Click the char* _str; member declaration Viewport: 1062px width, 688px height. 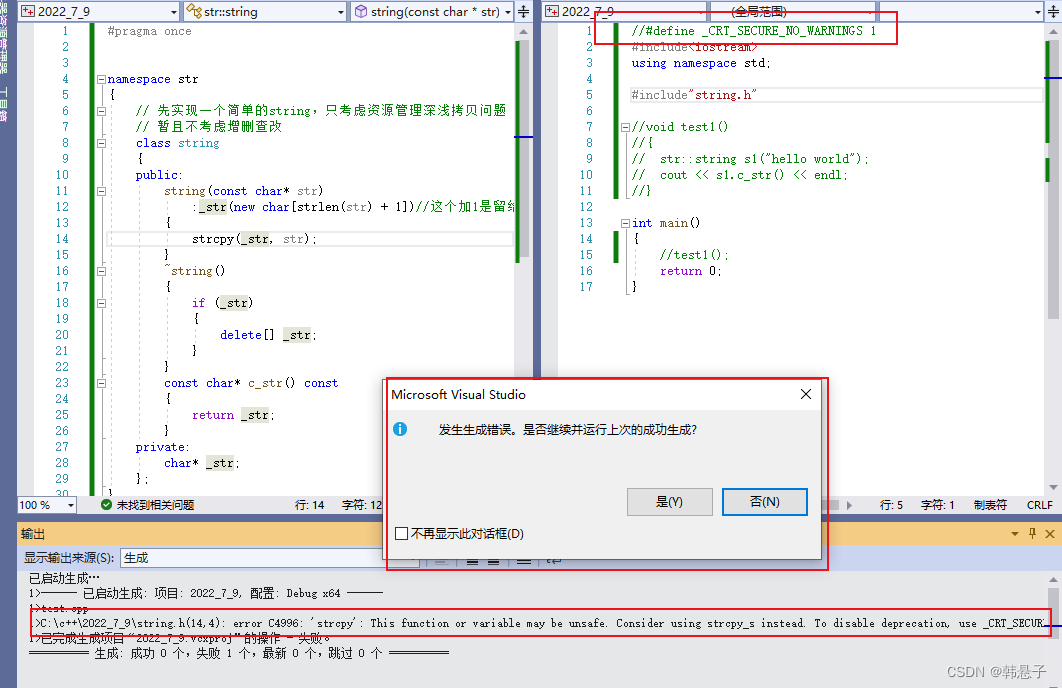(202, 463)
